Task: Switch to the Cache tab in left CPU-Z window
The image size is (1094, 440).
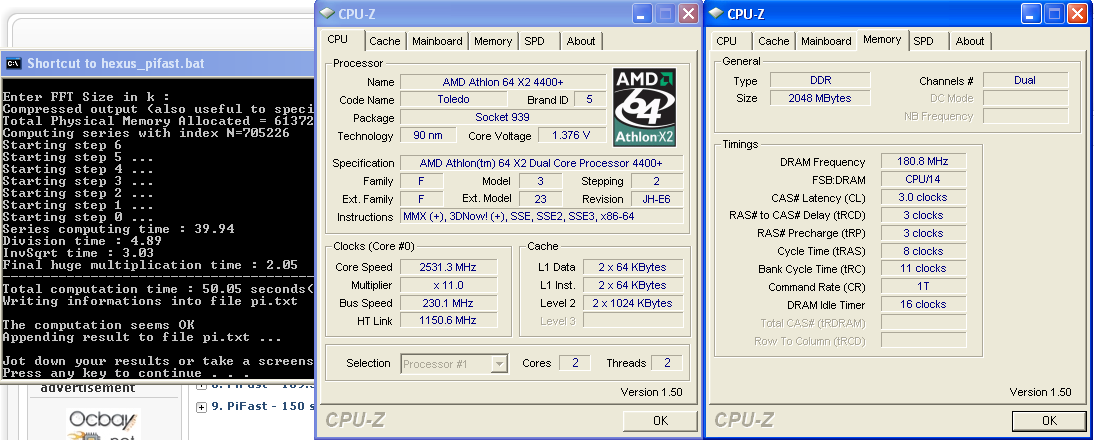Action: pos(385,41)
